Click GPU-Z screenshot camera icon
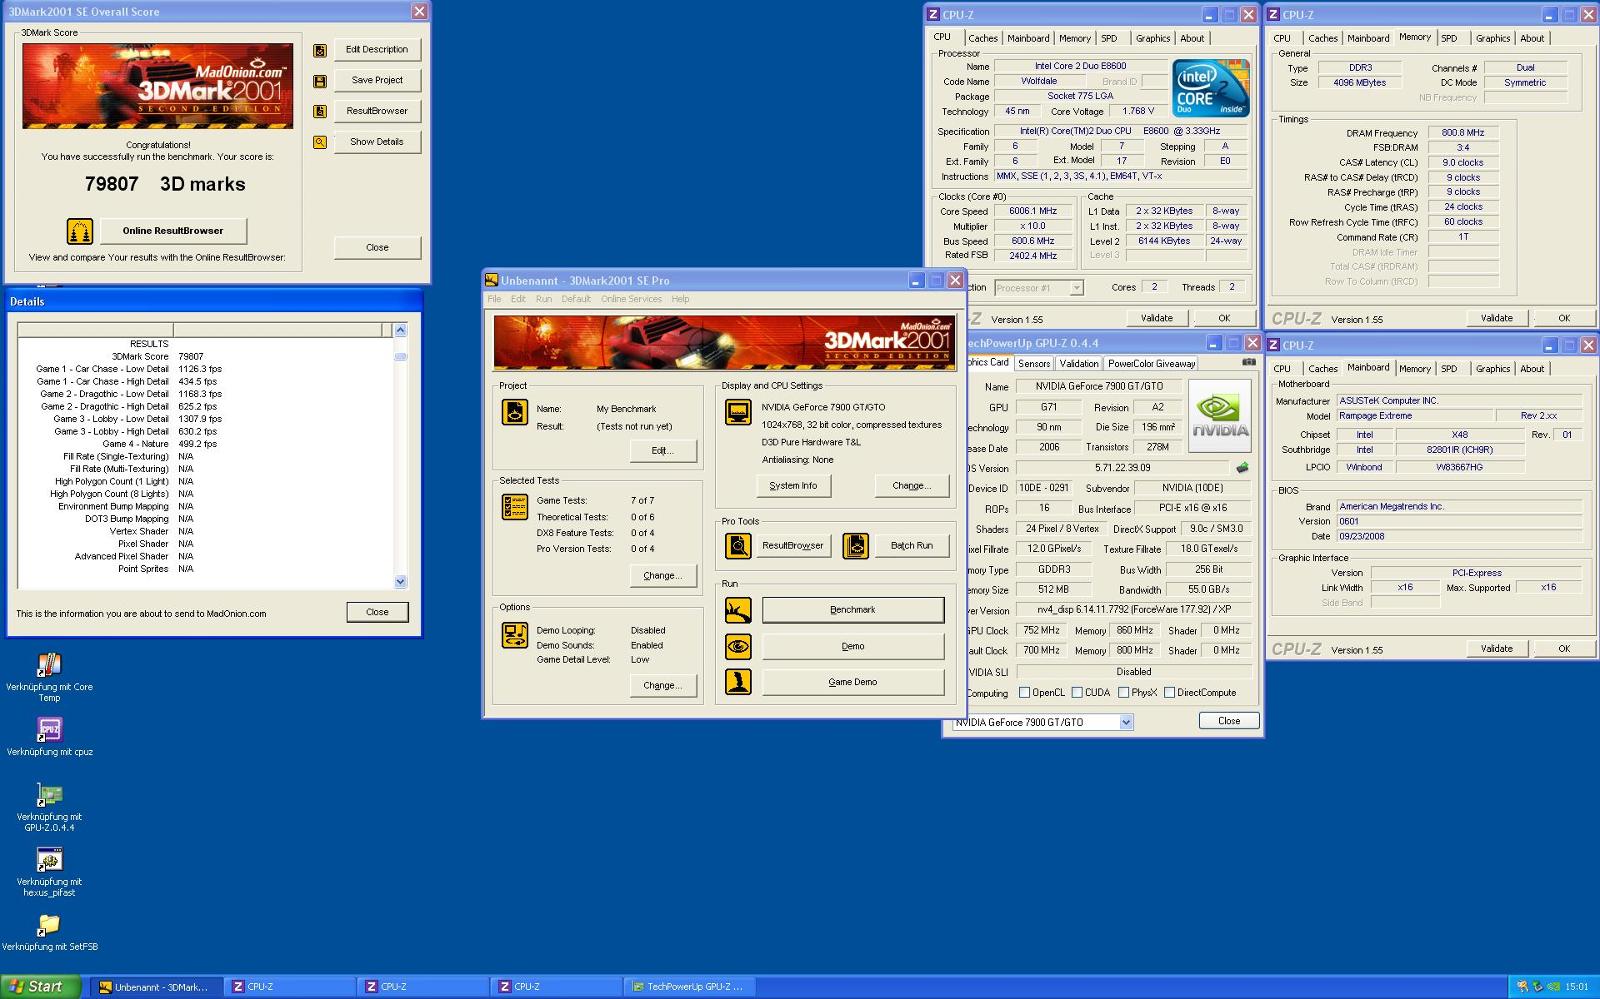1600x999 pixels. [x=1249, y=363]
